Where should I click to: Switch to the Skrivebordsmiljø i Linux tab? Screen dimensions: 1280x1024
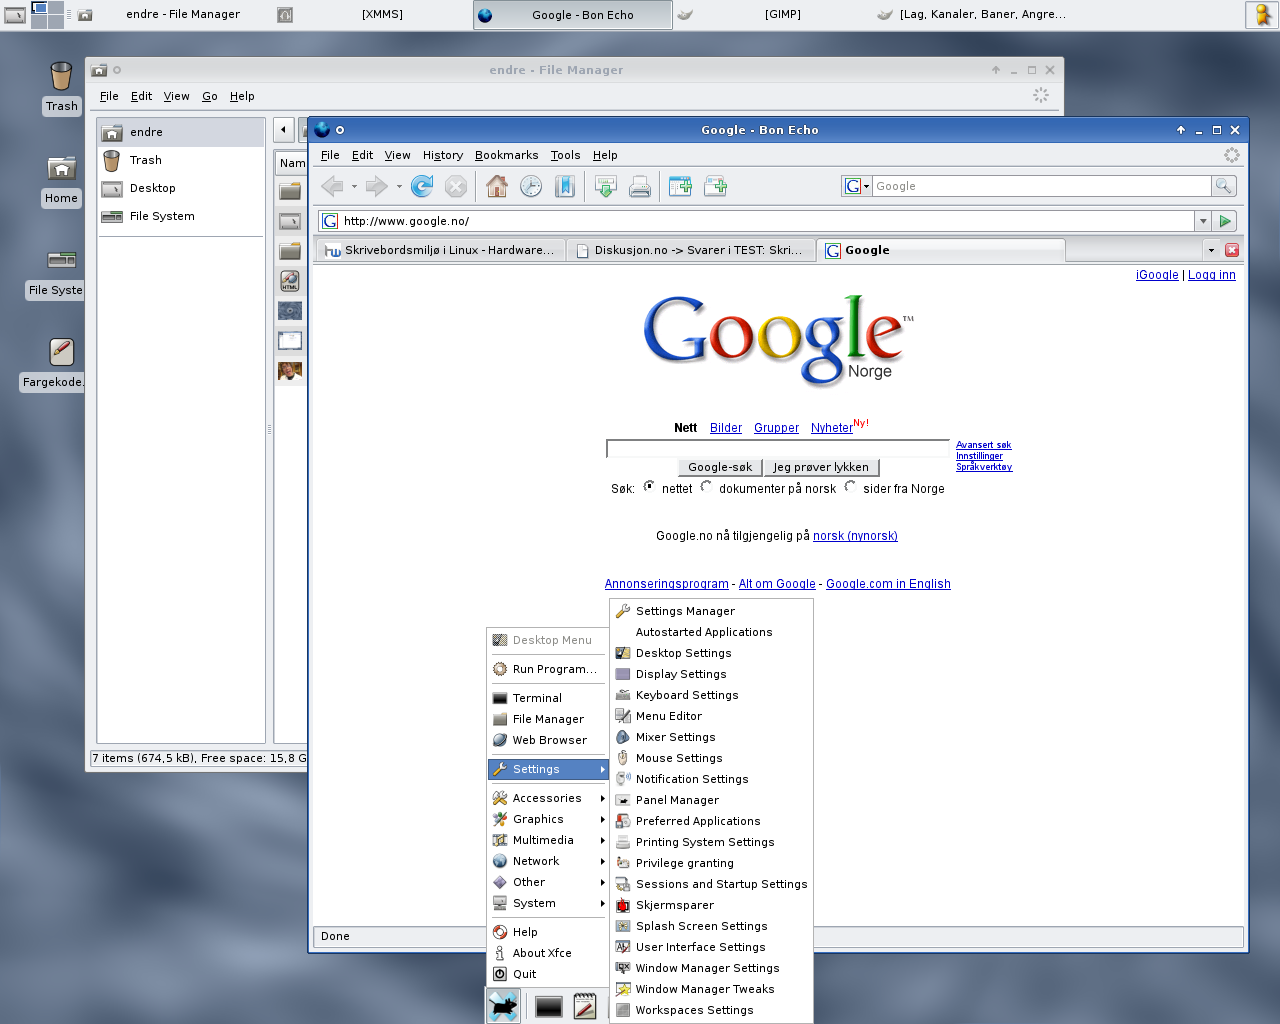click(440, 250)
